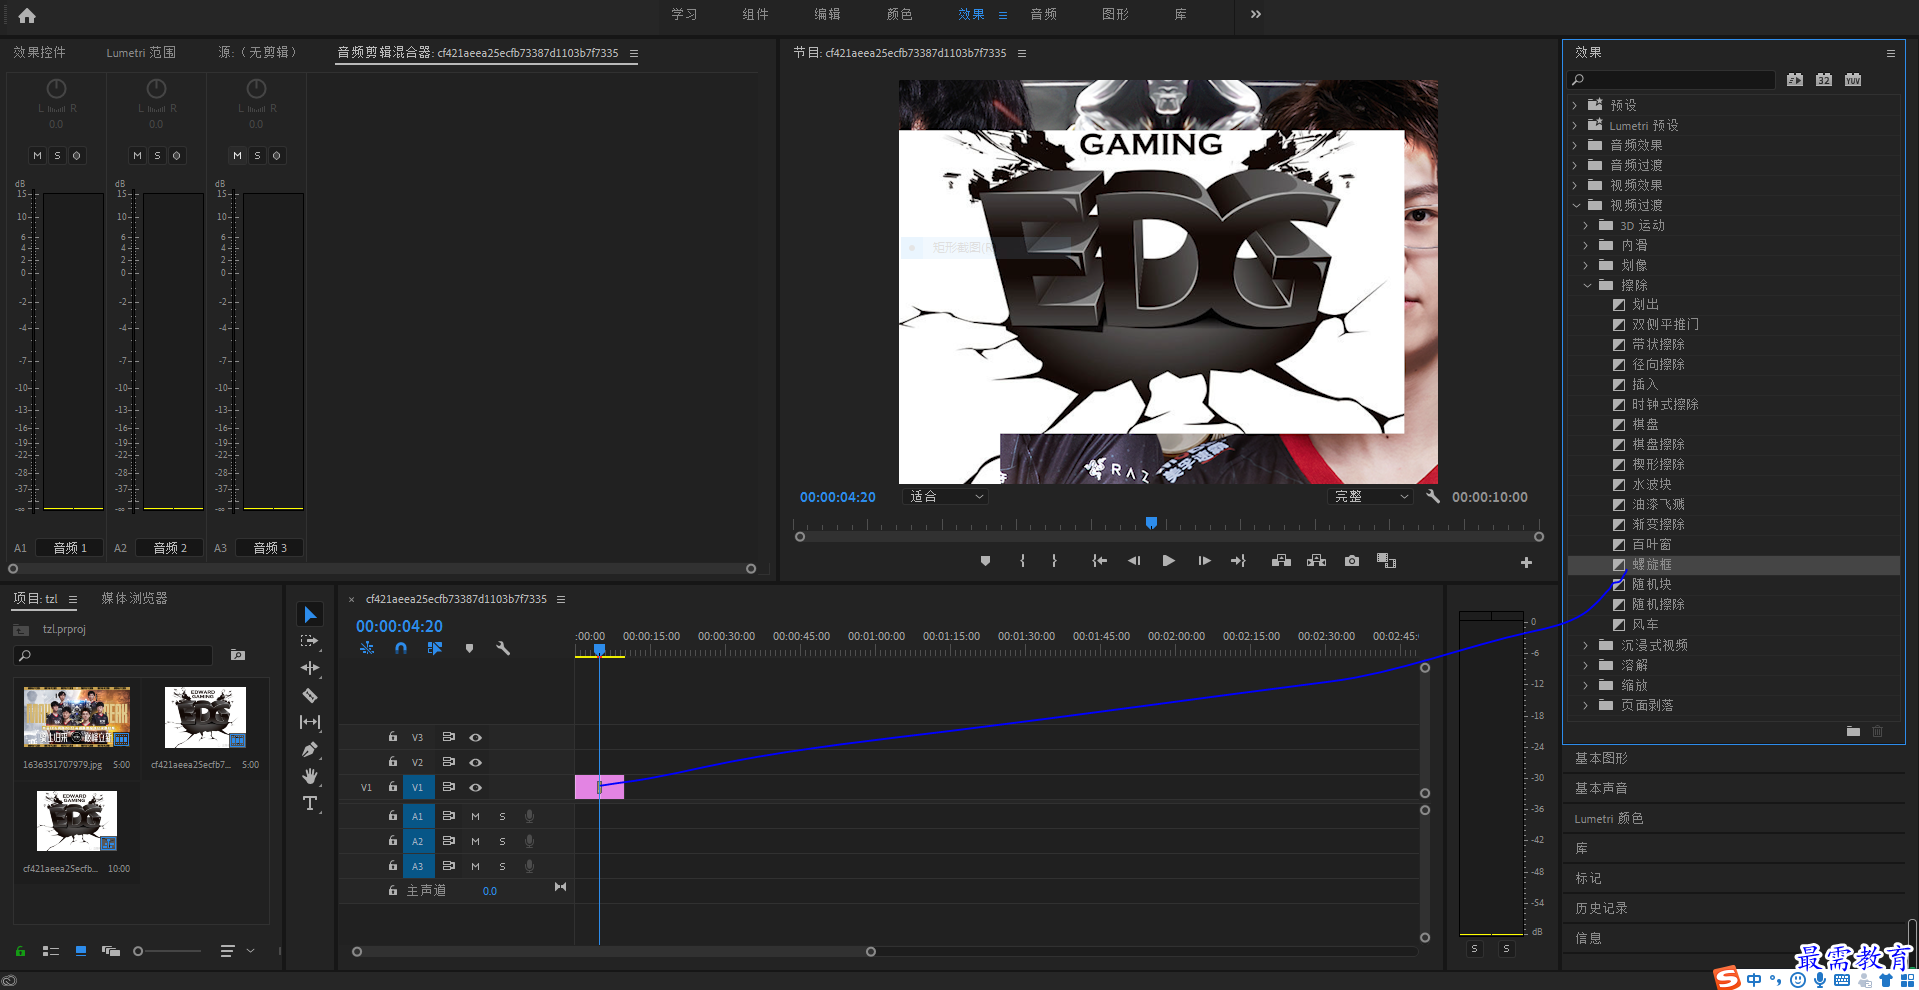Open the Lumetri 颜色 panel

(x=1608, y=818)
